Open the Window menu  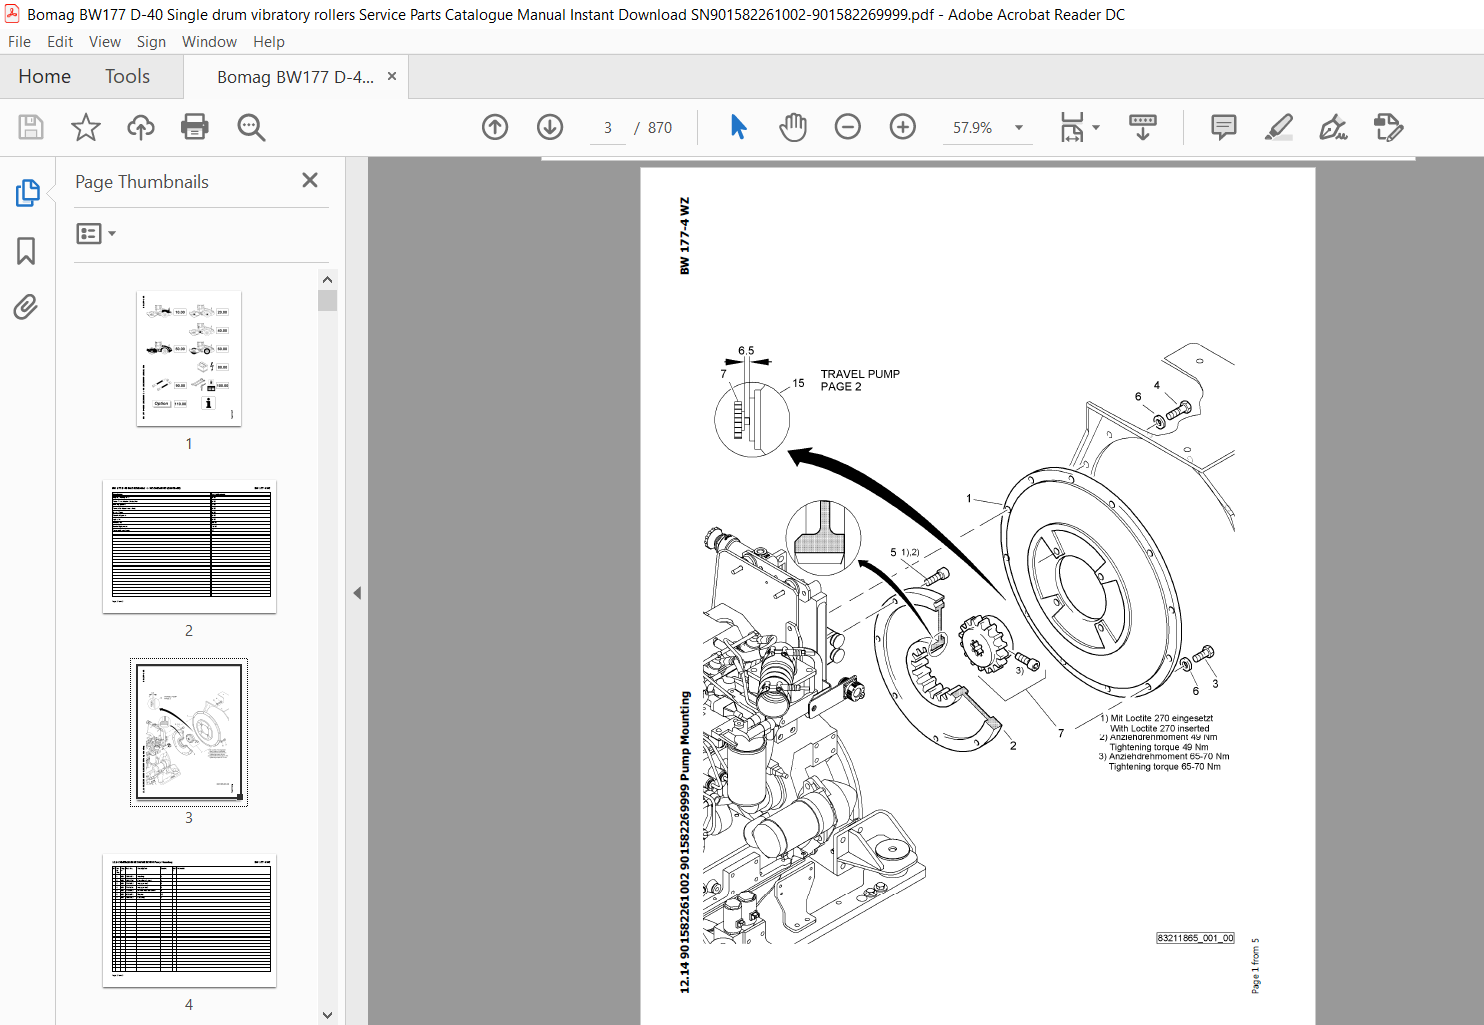[209, 42]
